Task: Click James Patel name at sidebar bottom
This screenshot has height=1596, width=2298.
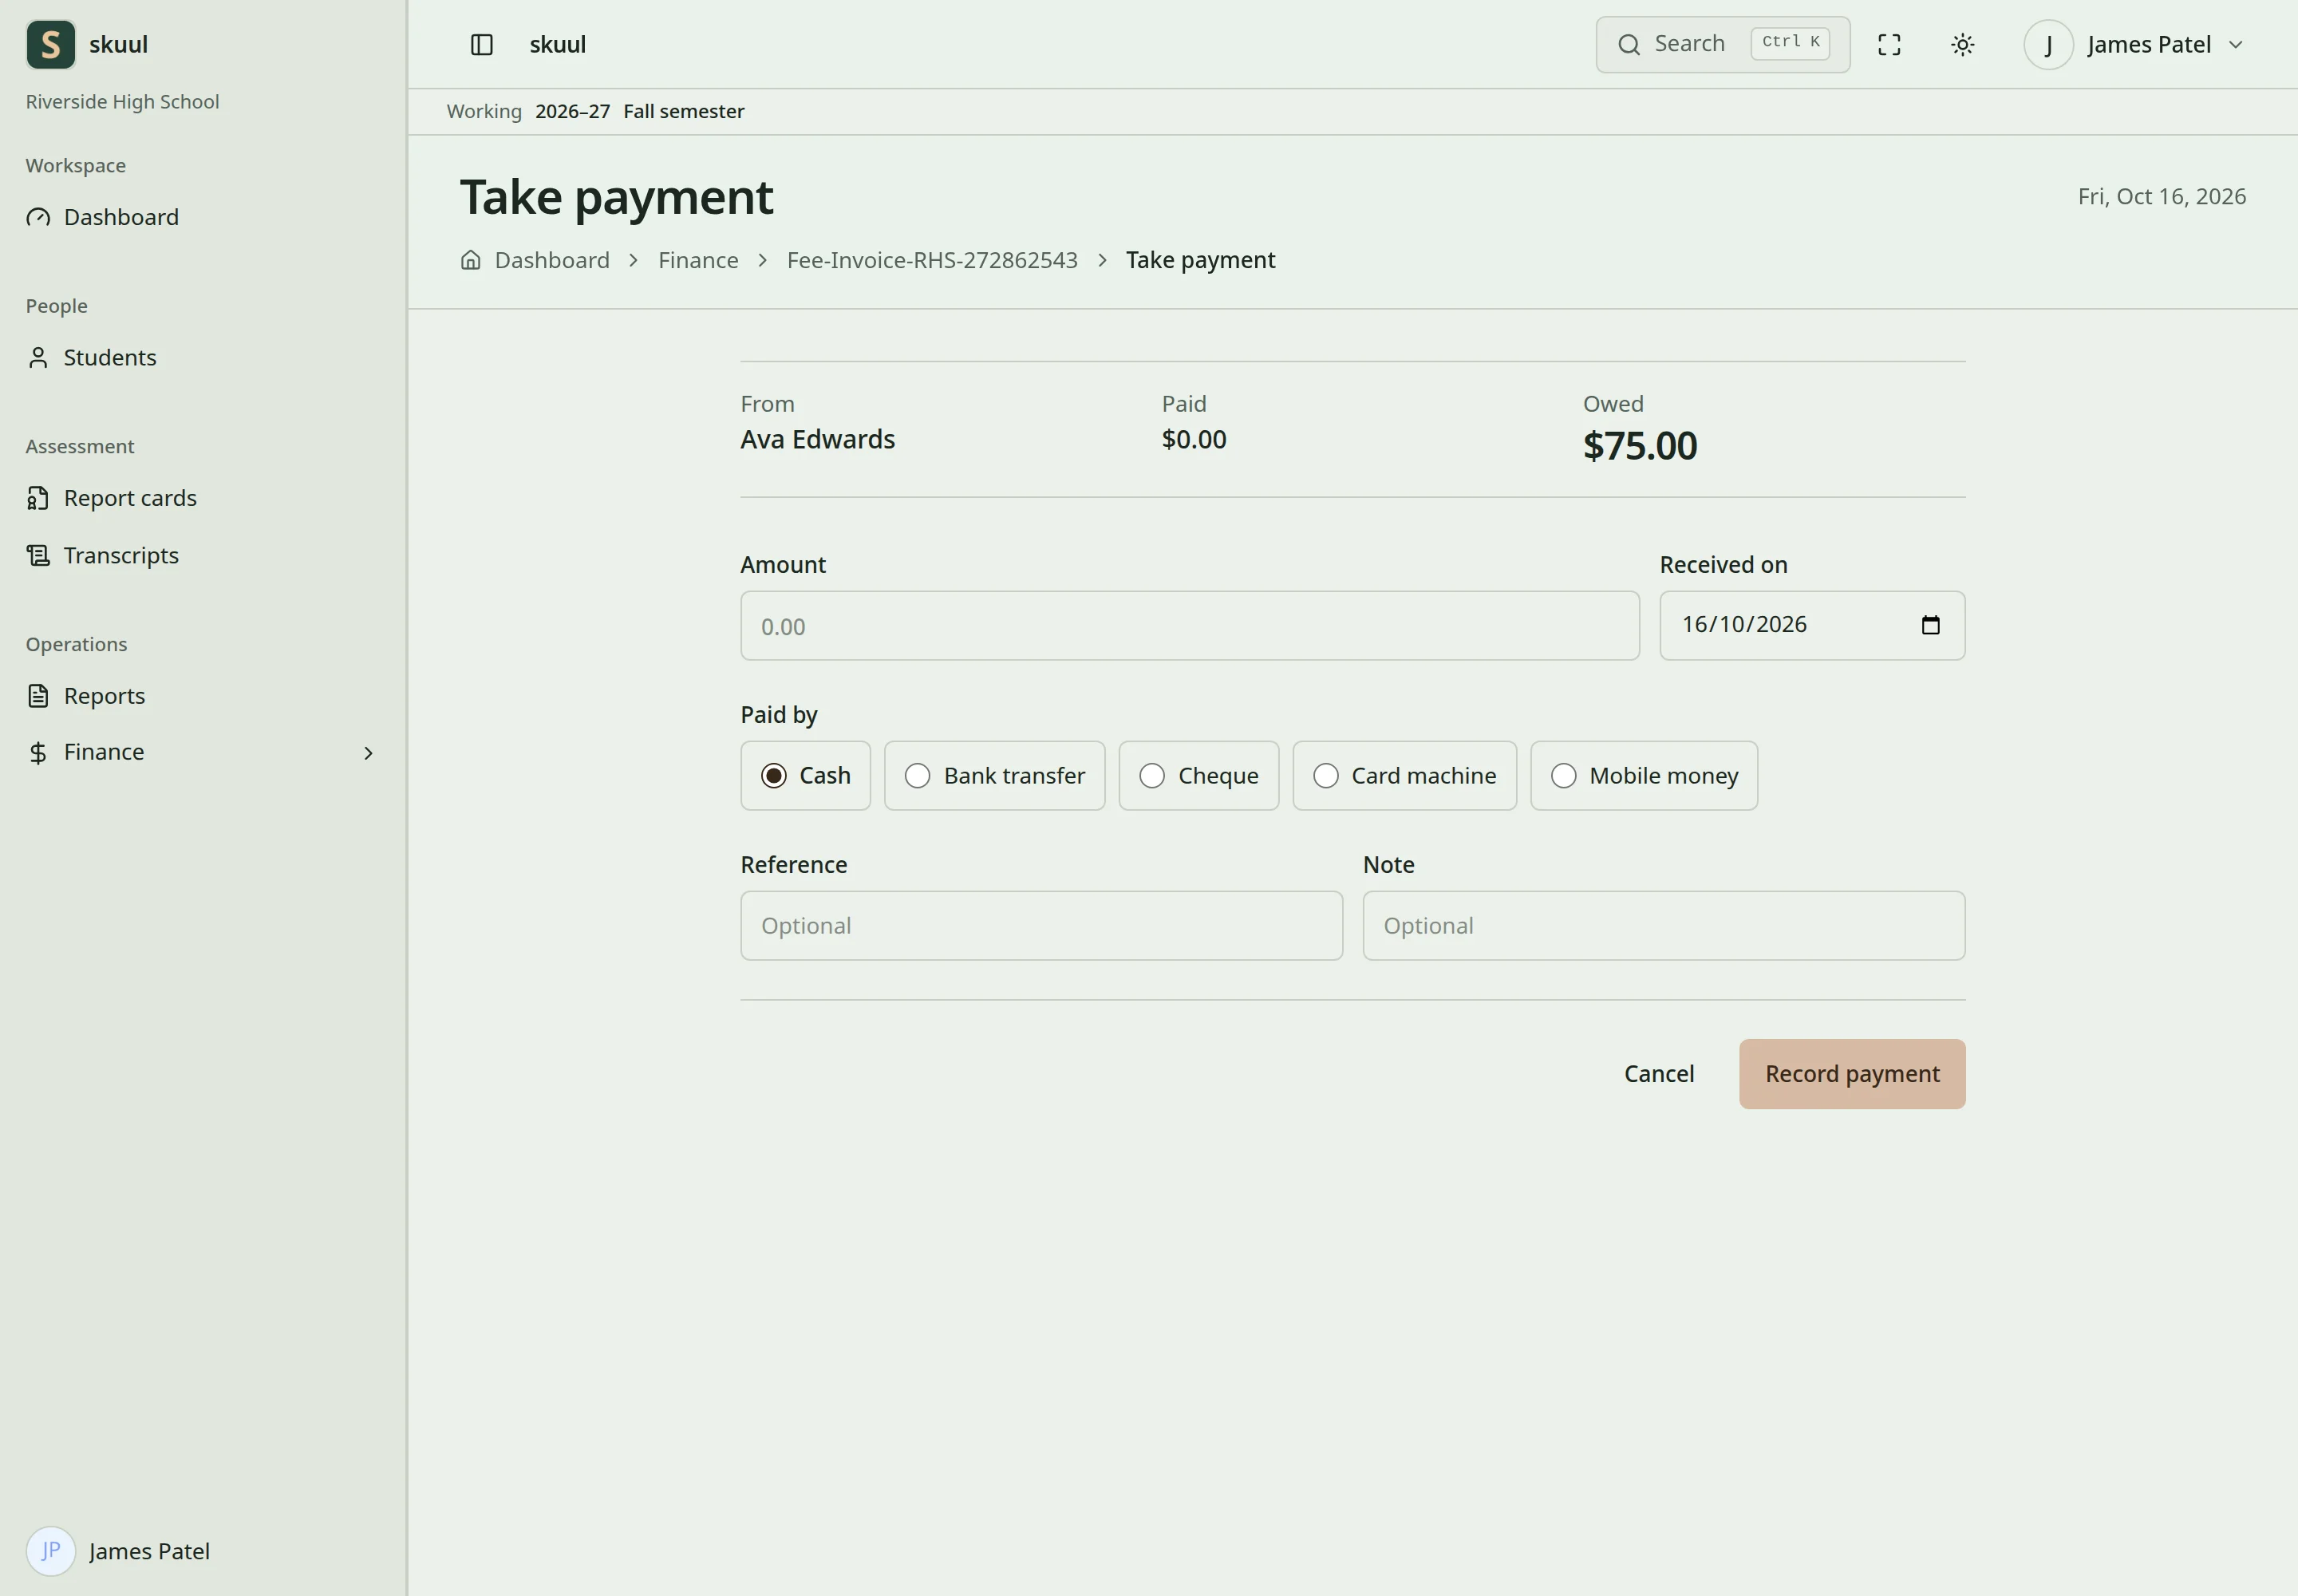Action: click(149, 1551)
